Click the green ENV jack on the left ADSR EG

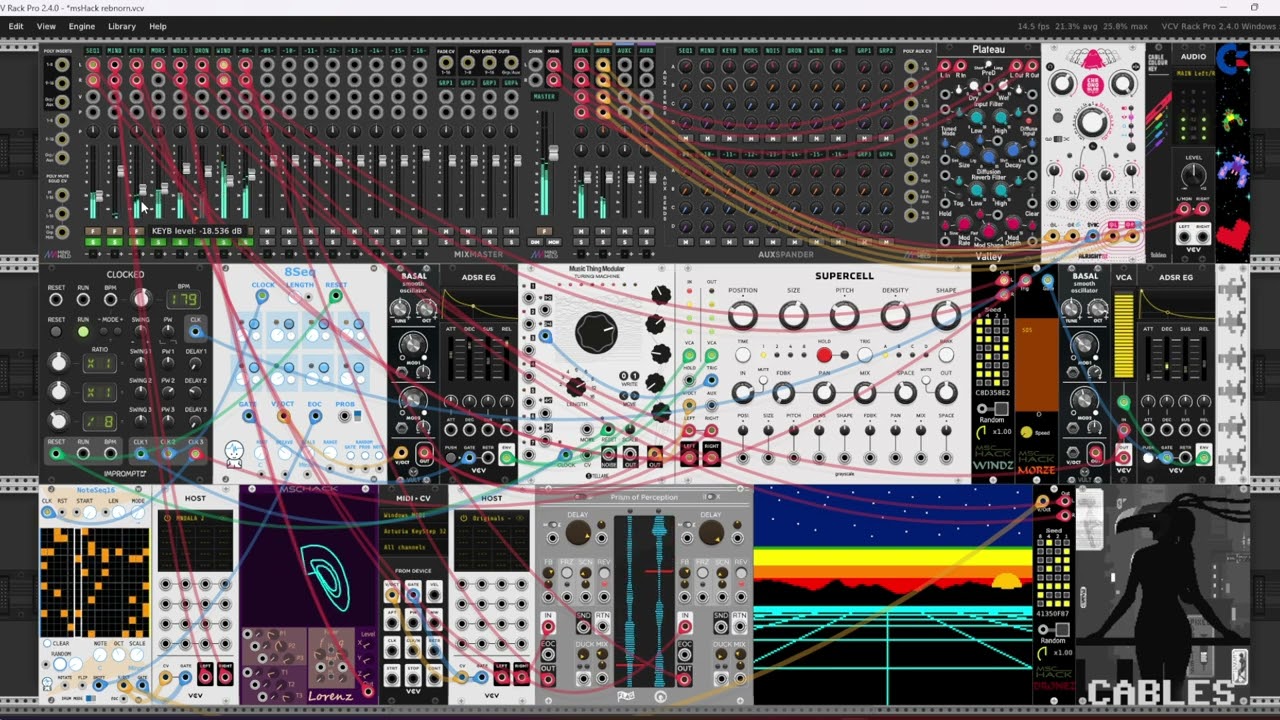[506, 457]
